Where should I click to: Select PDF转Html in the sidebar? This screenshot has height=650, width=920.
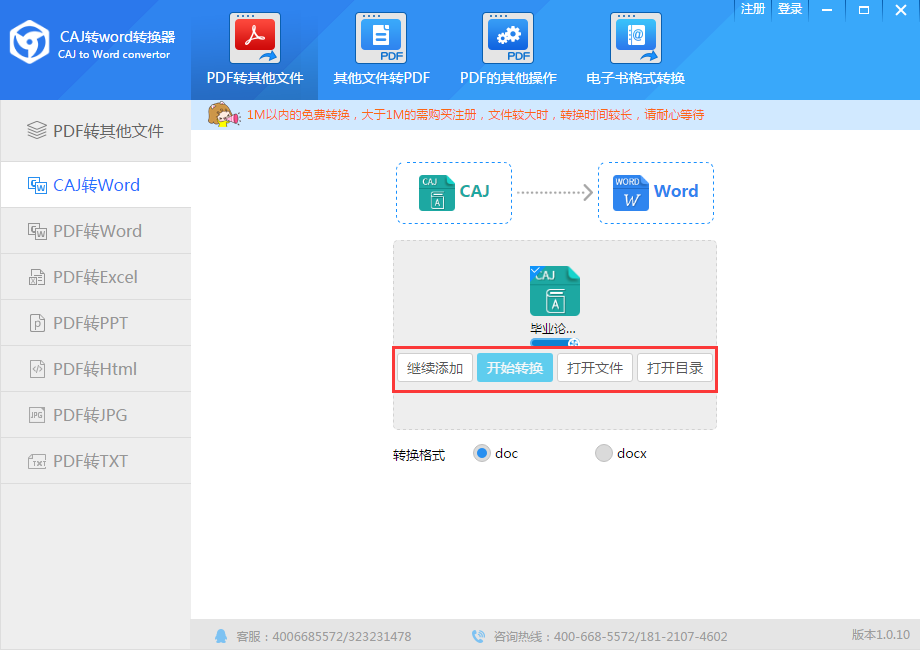(x=96, y=369)
